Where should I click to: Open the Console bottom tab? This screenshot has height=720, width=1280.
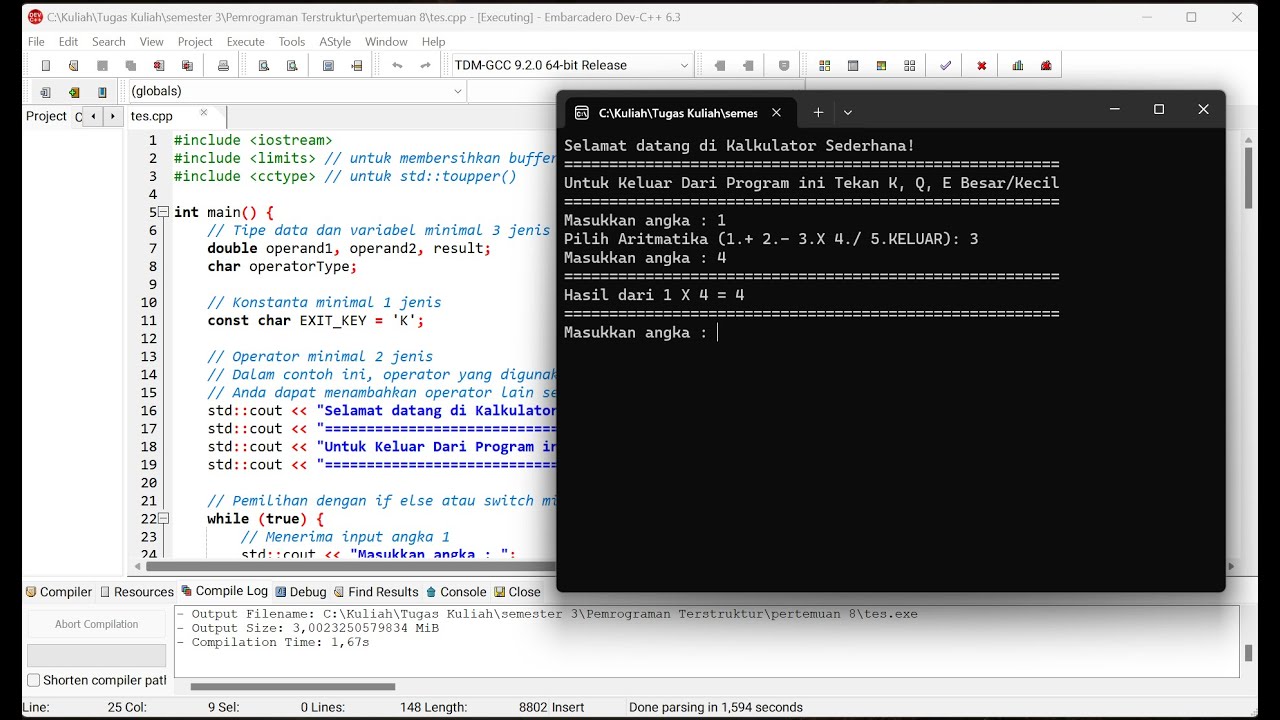[x=456, y=592]
